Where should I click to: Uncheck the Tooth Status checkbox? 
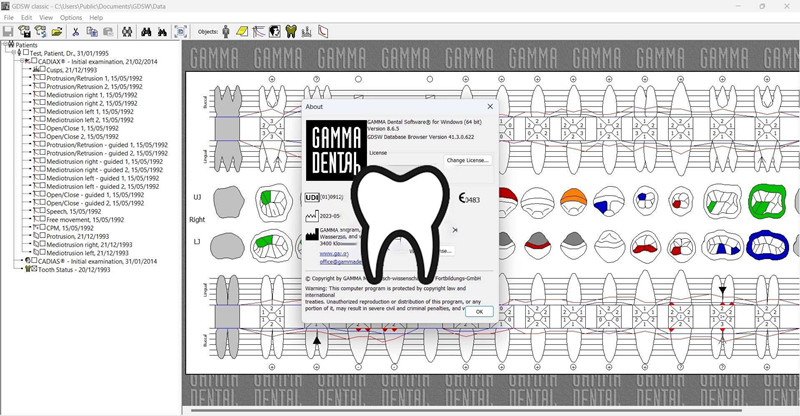coord(34,269)
